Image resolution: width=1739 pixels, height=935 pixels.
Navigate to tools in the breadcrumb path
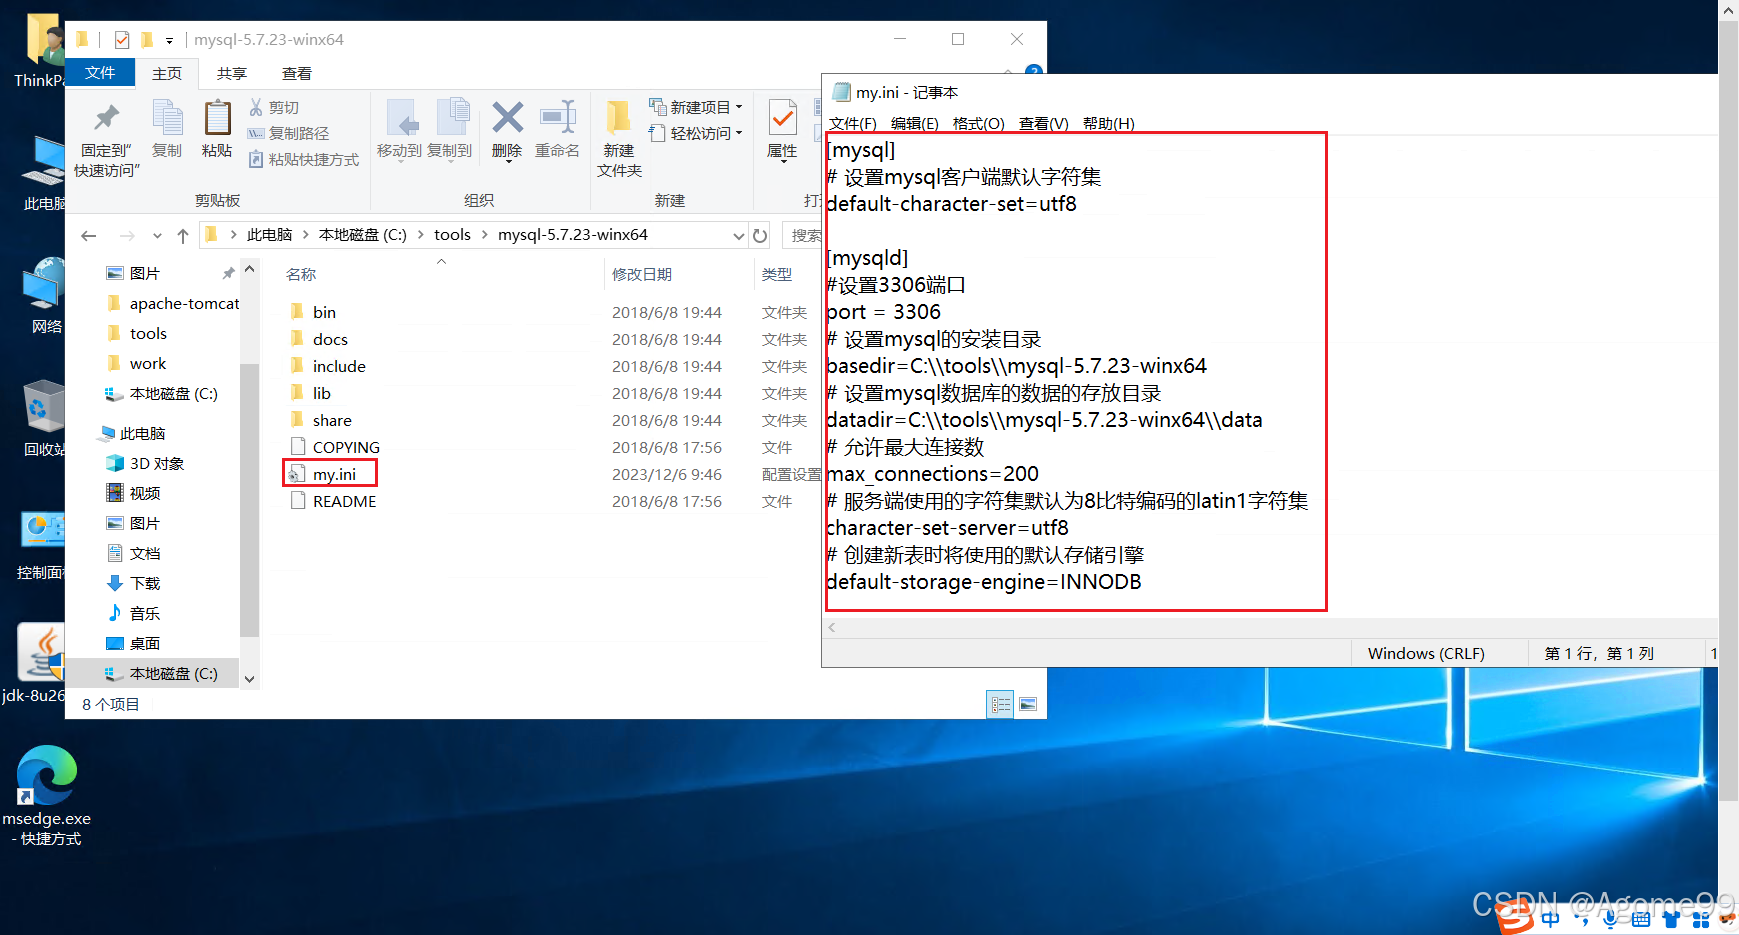[x=452, y=234]
